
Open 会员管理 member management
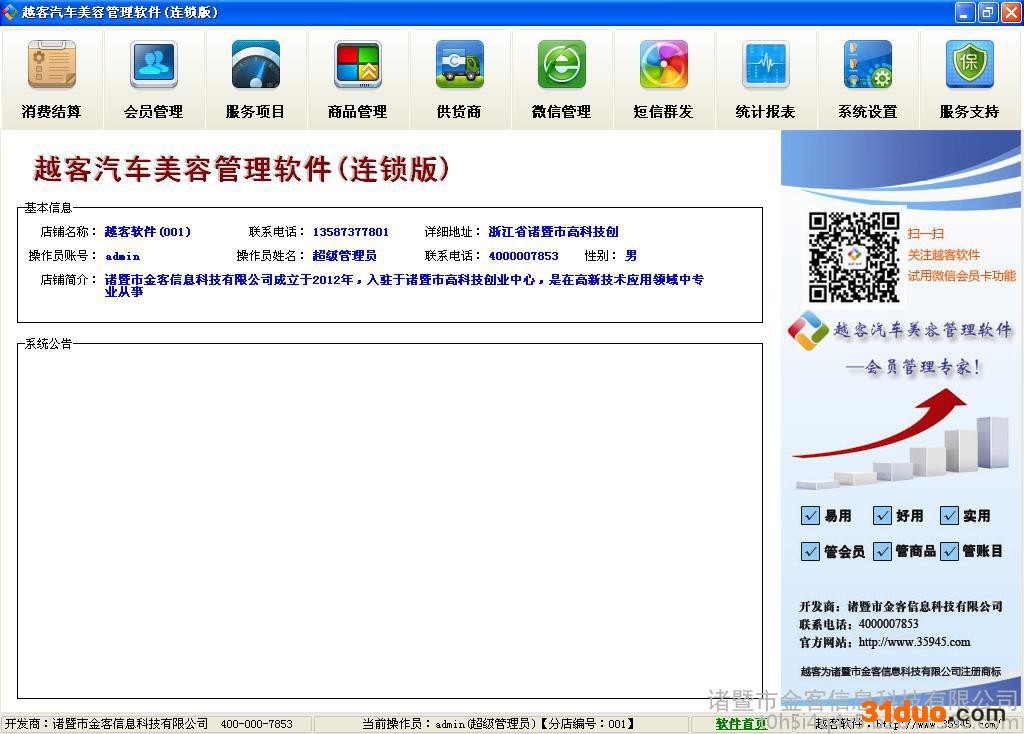click(x=153, y=79)
